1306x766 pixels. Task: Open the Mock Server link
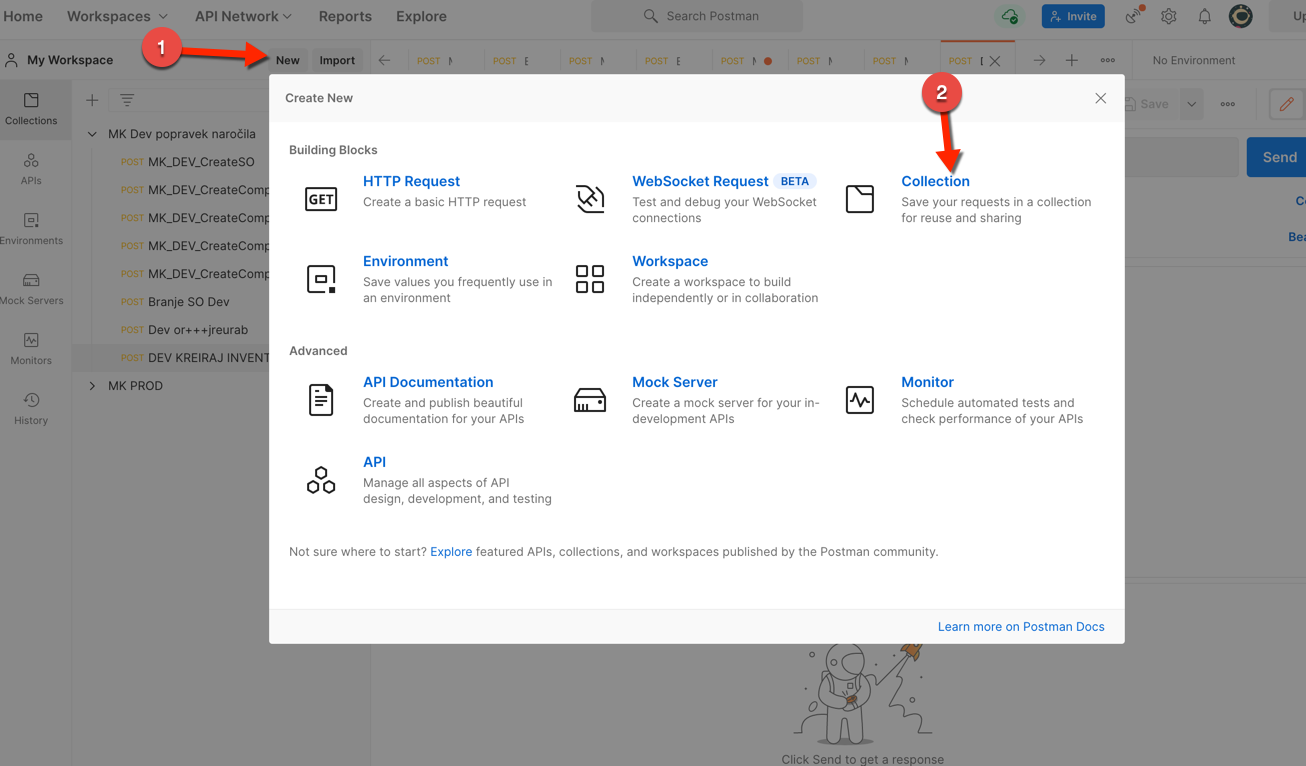[675, 382]
